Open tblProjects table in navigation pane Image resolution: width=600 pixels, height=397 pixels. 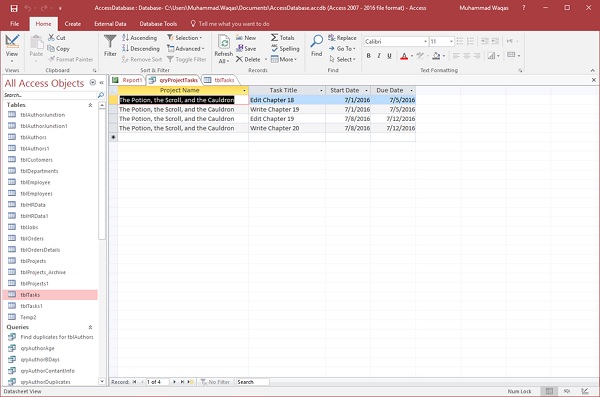point(33,261)
